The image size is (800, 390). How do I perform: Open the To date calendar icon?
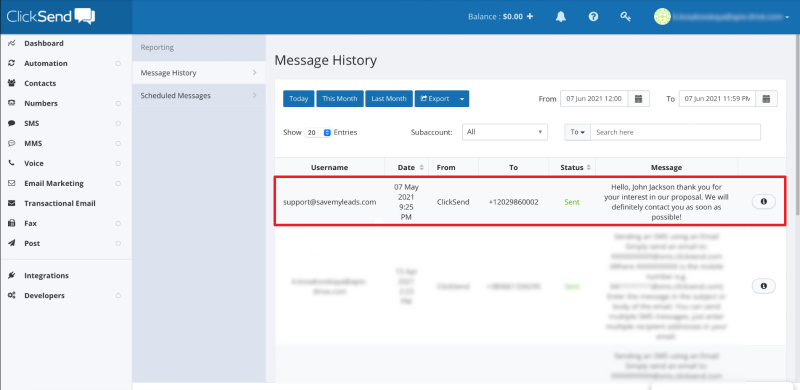[766, 99]
